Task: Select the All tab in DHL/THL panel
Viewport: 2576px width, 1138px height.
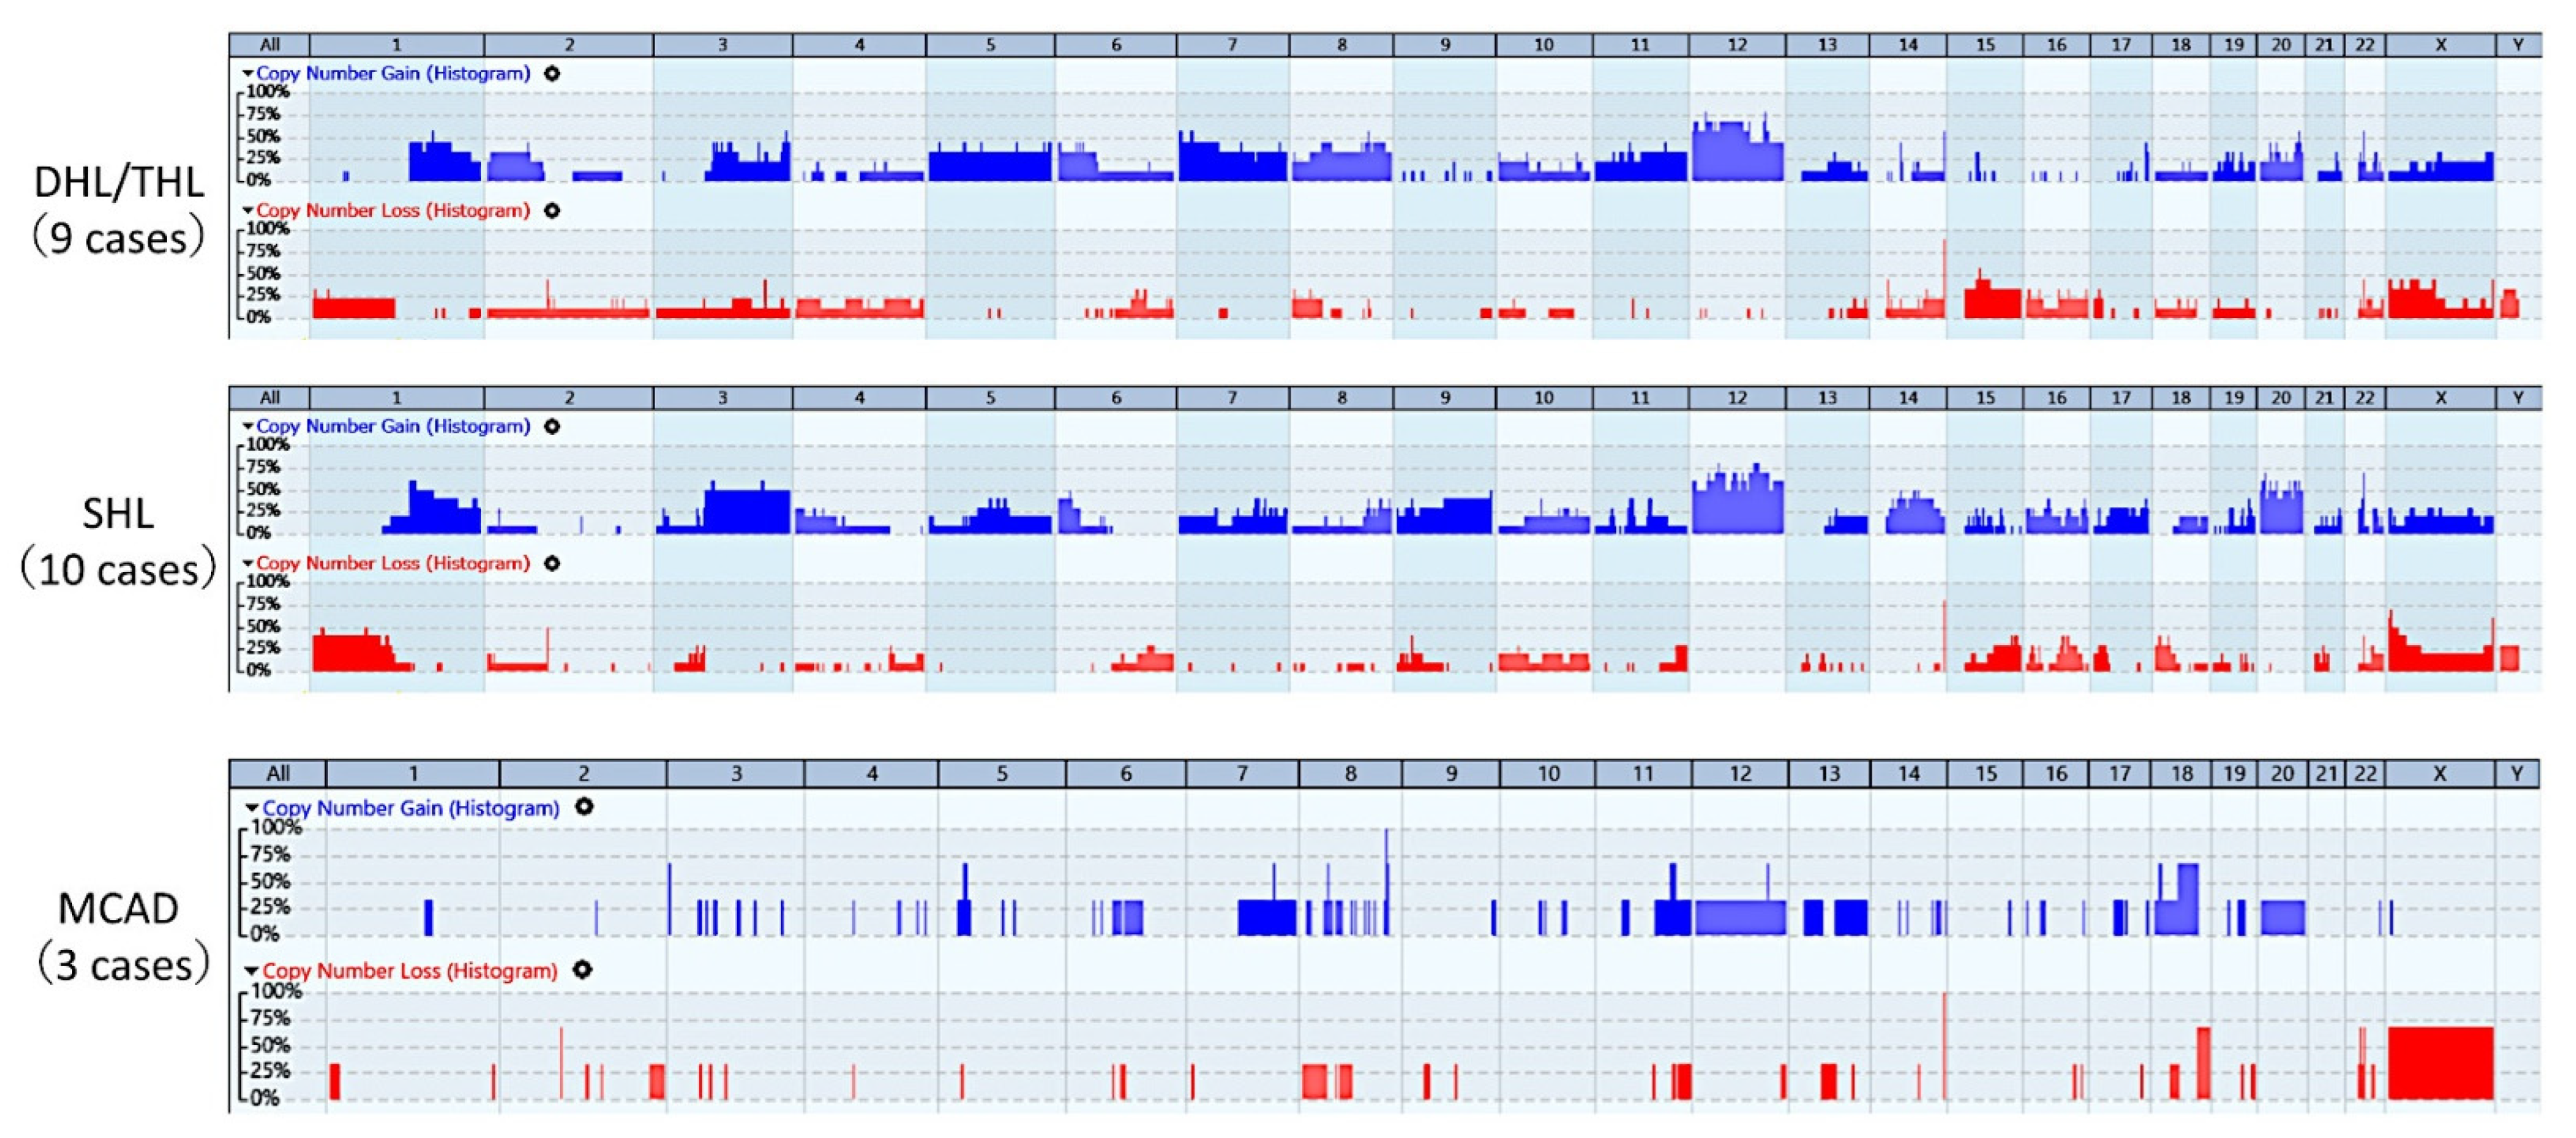Action: point(269,45)
